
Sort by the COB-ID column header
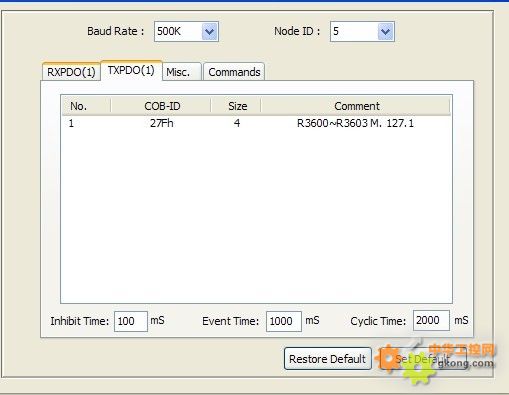[161, 106]
